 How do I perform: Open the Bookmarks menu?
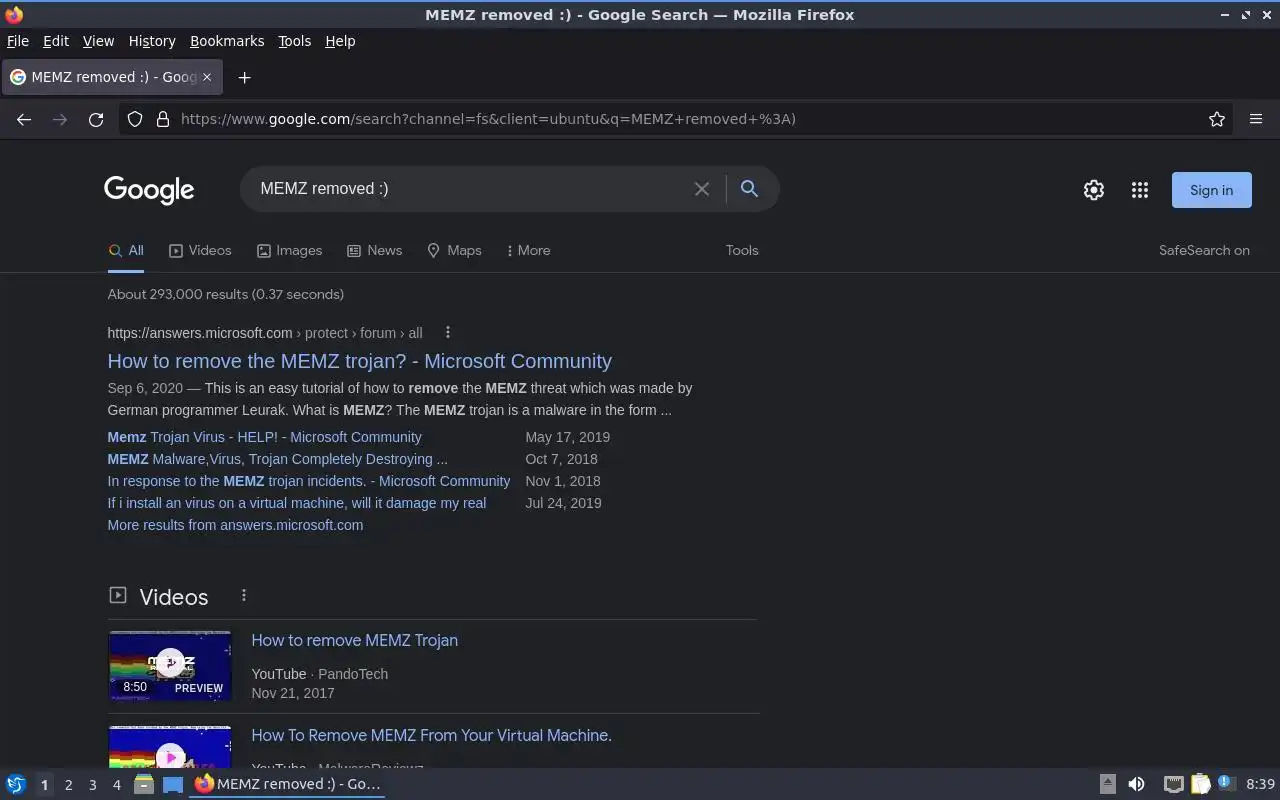click(227, 41)
